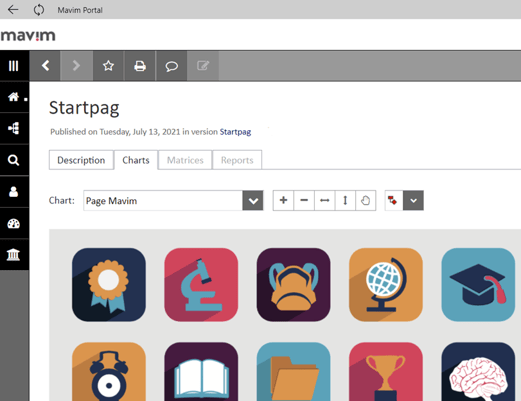Expand the chart legend dropdown arrow
Image resolution: width=521 pixels, height=401 pixels.
coord(413,200)
